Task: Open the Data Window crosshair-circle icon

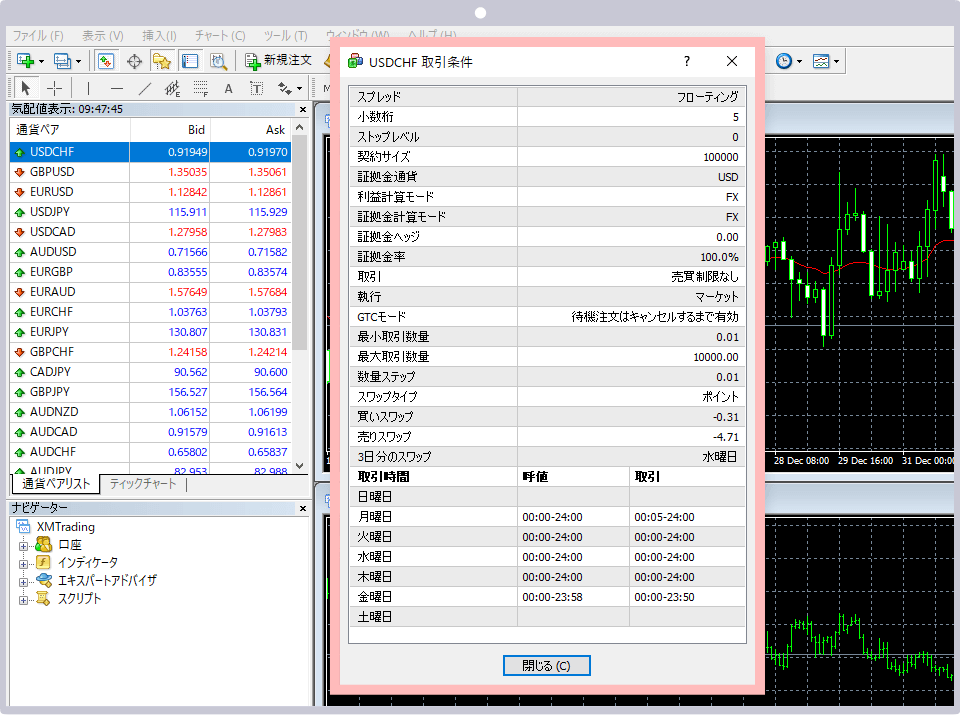Action: (x=134, y=61)
